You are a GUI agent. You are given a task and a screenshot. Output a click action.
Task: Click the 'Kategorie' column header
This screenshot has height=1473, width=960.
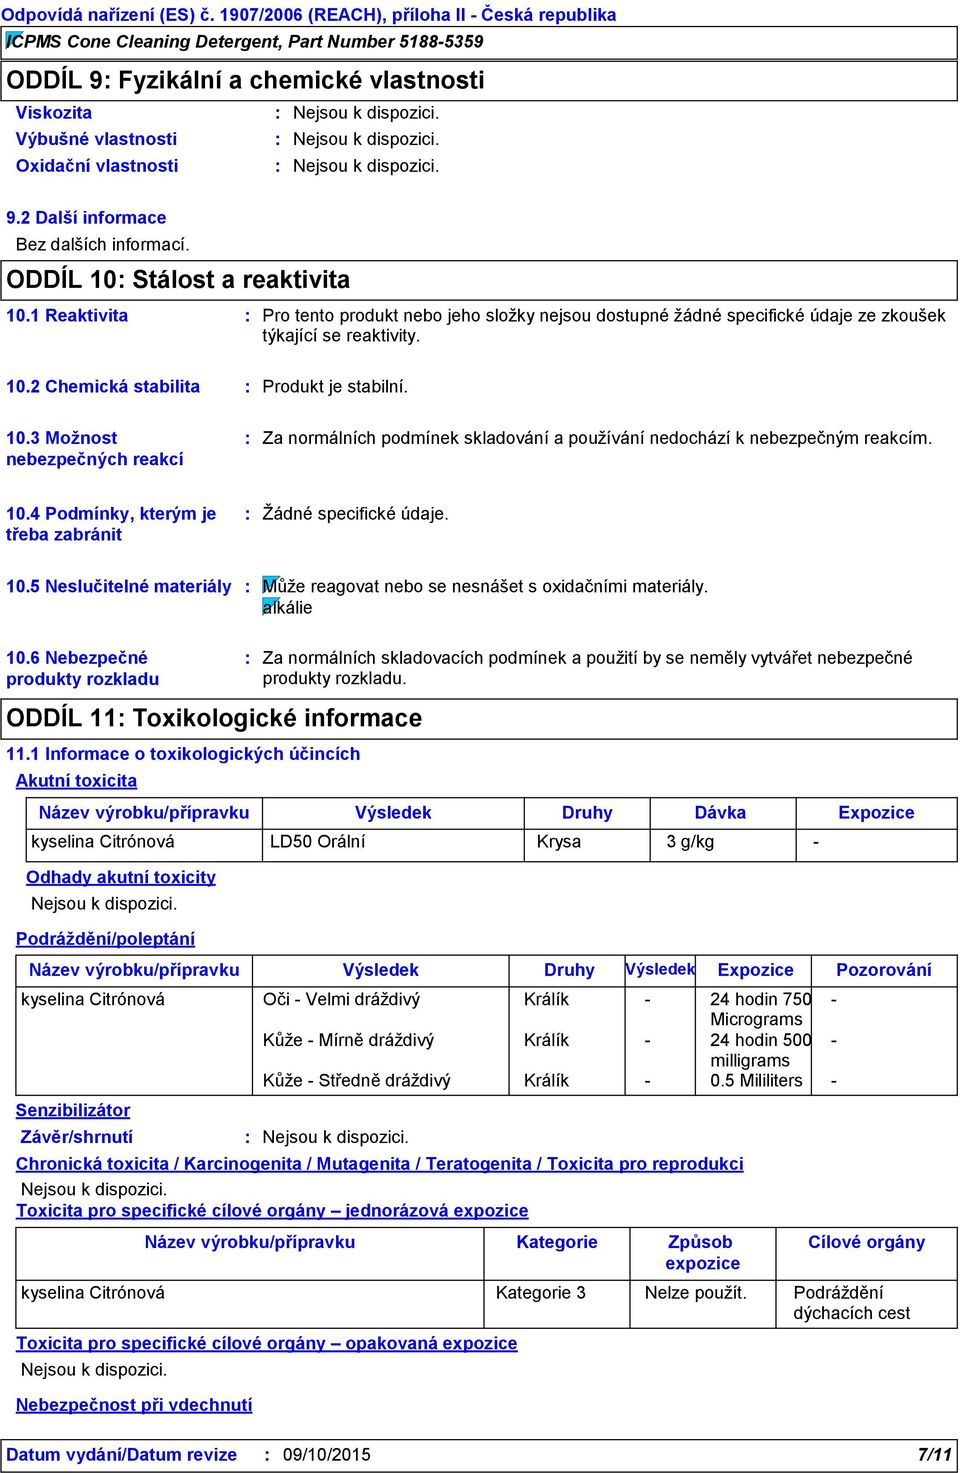557,1243
